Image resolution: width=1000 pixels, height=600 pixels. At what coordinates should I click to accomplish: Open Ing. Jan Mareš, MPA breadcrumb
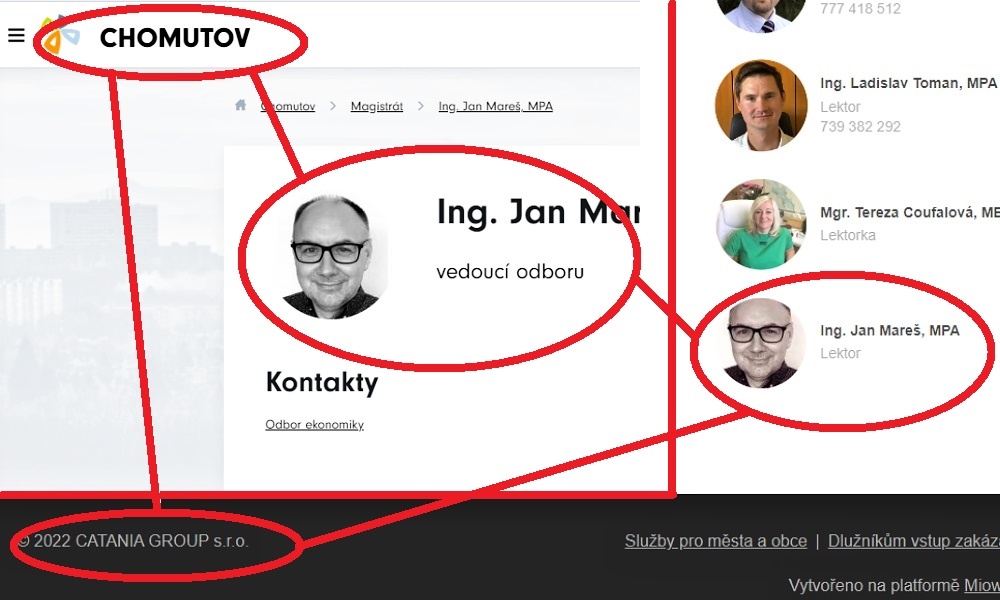pos(496,106)
